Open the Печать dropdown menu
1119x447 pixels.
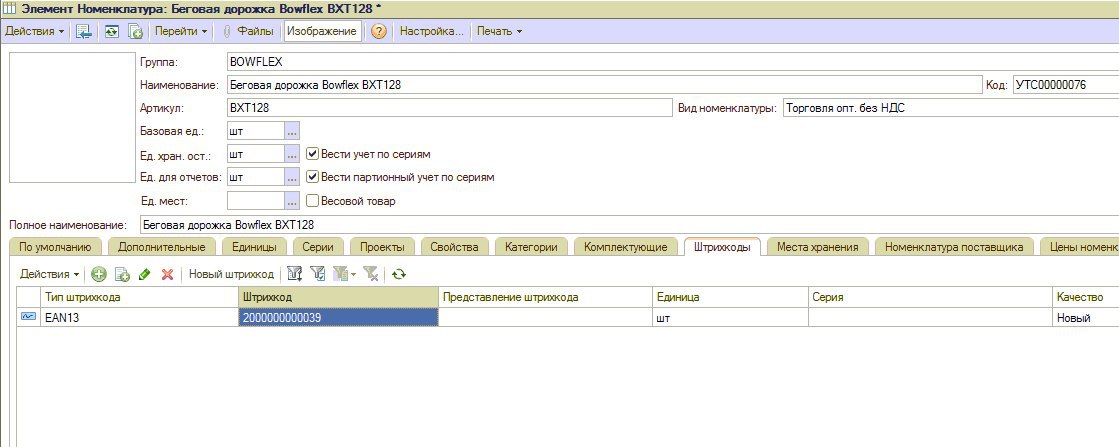[x=499, y=31]
